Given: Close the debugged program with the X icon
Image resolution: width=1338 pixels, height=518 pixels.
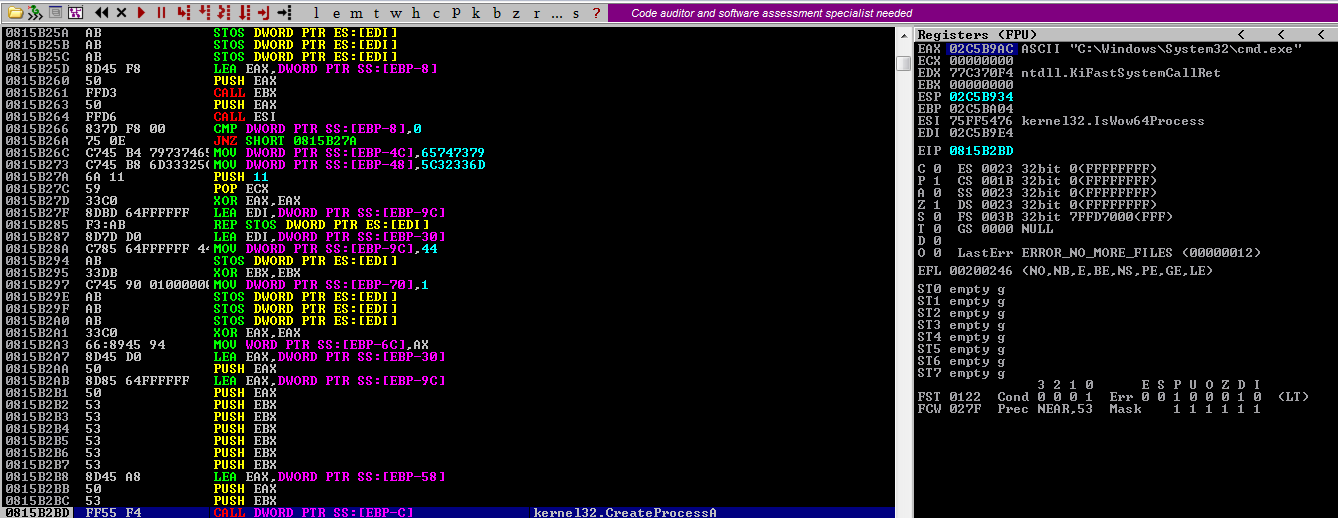Looking at the screenshot, I should click(x=122, y=13).
